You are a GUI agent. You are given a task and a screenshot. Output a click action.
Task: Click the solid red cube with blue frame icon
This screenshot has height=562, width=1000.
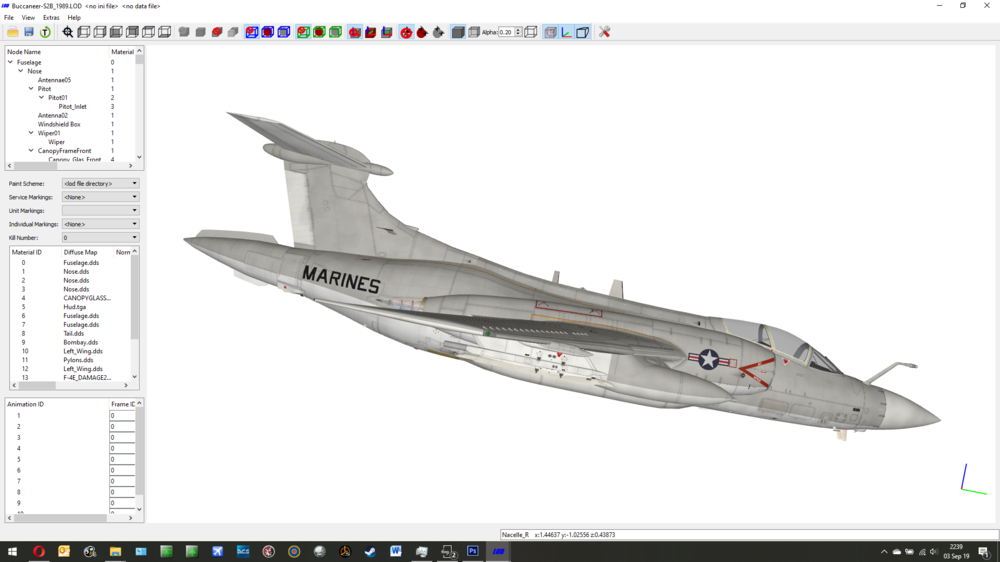click(x=268, y=32)
